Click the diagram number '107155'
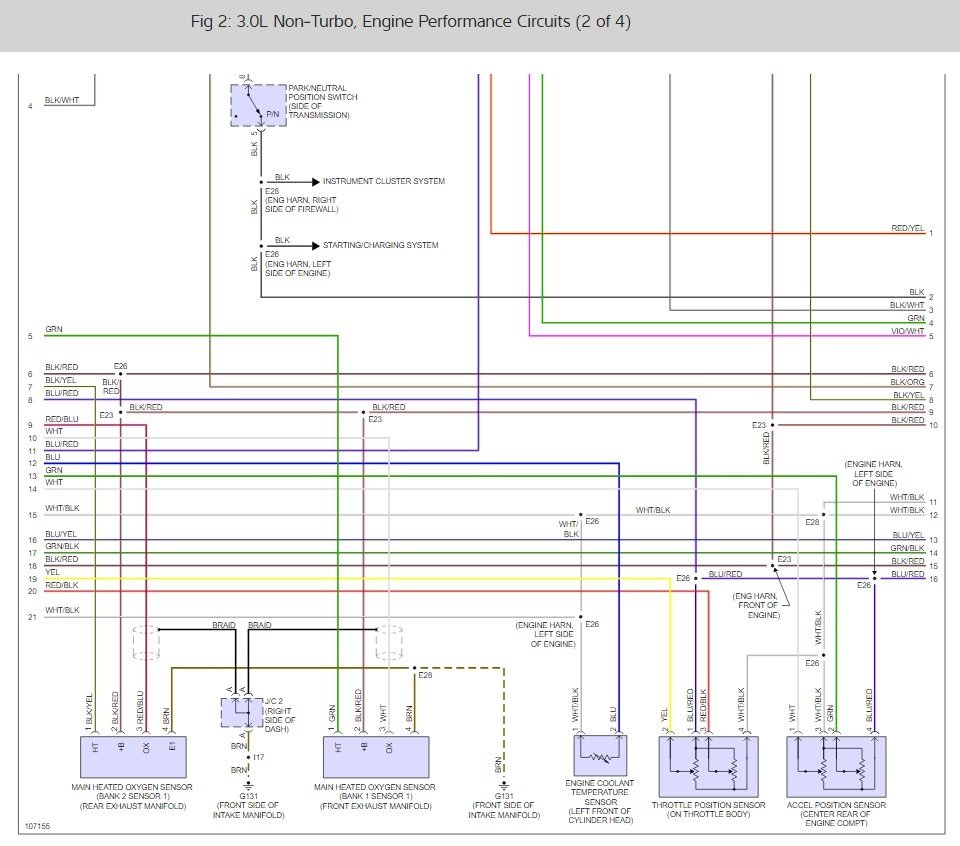 point(37,826)
